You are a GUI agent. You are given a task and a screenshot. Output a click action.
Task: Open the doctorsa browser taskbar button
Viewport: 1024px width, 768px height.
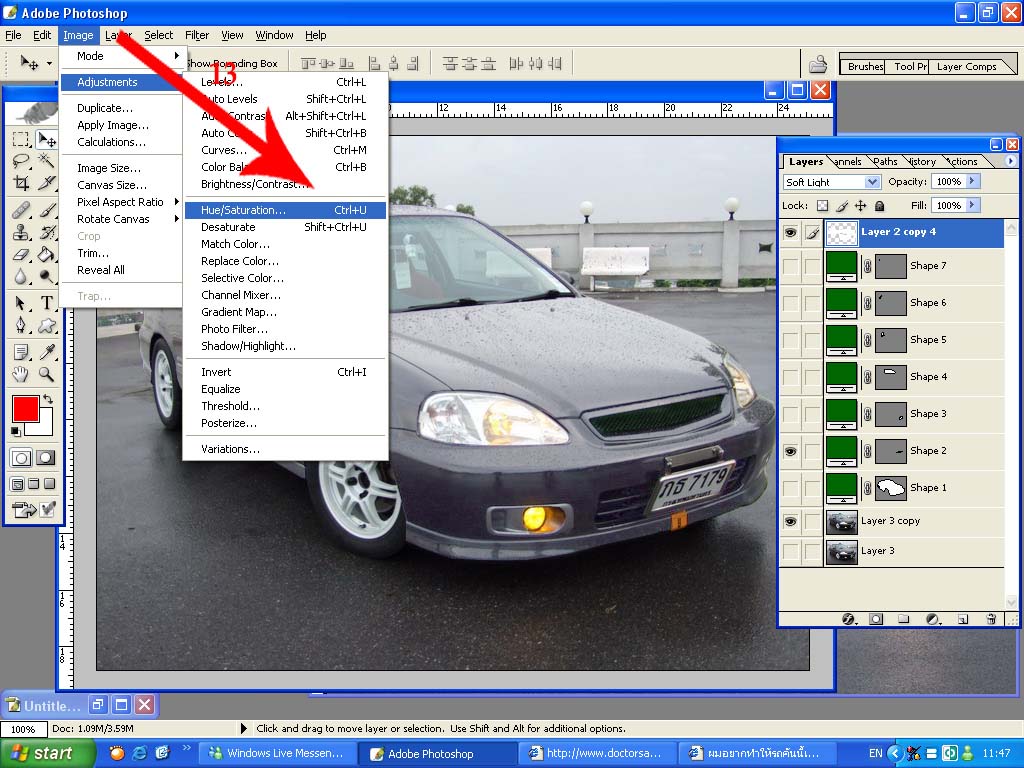click(x=596, y=753)
